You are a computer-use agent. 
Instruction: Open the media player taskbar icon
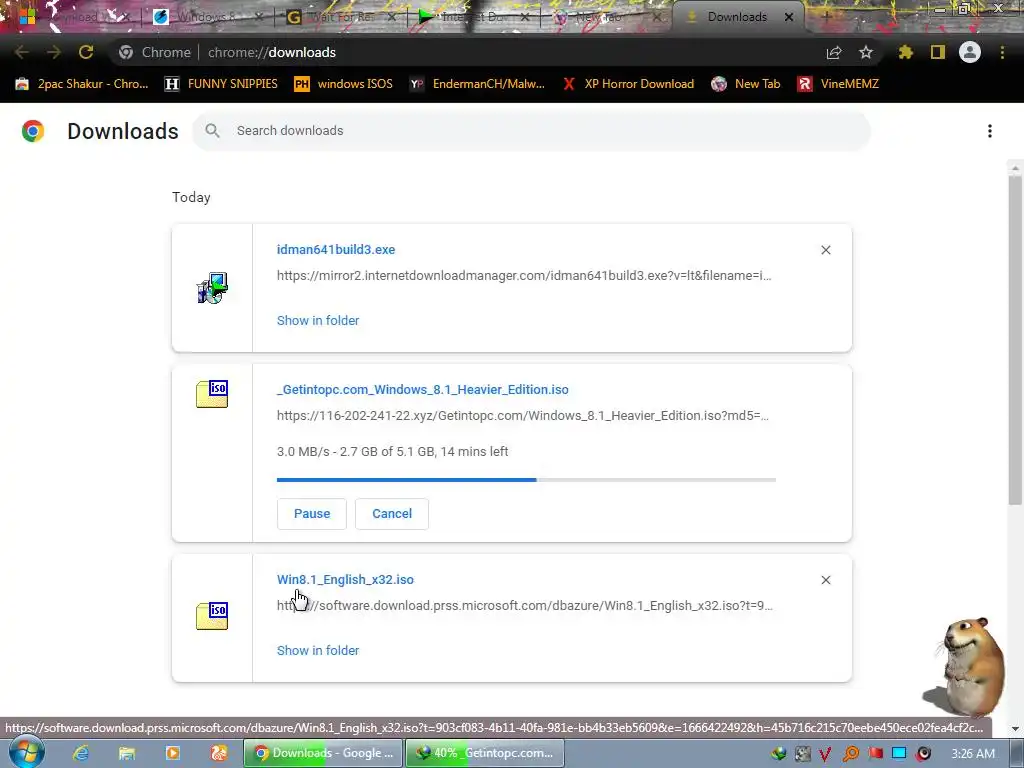pyautogui.click(x=172, y=753)
